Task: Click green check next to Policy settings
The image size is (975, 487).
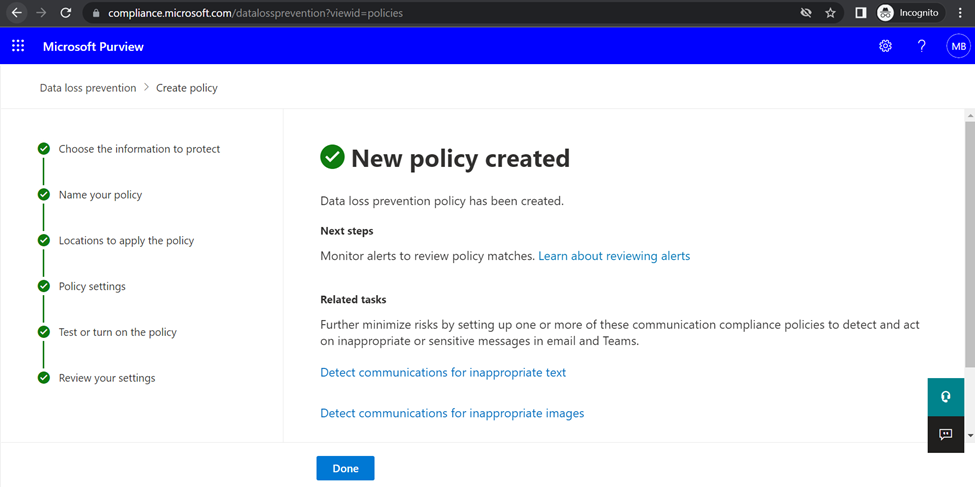Action: click(44, 286)
